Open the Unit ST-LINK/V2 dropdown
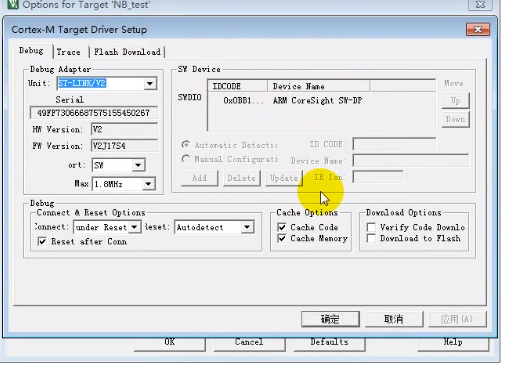 [x=150, y=83]
